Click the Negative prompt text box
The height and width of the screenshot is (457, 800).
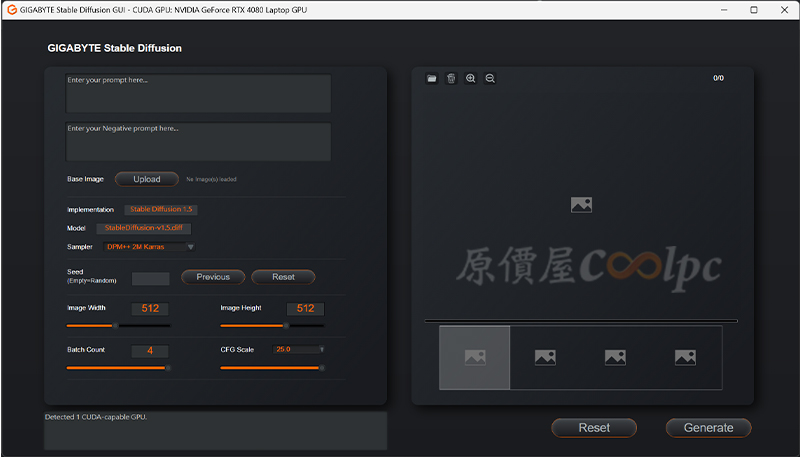(198, 142)
